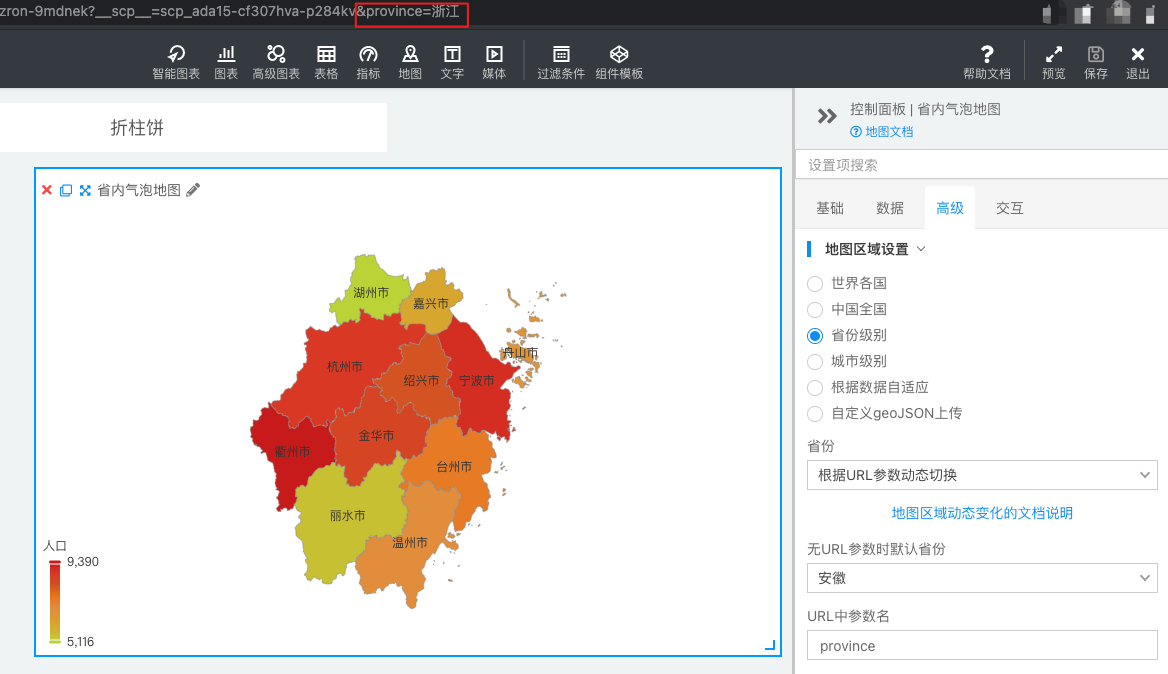Open the default province dropdown 安徽
The height and width of the screenshot is (674, 1168).
coord(982,578)
